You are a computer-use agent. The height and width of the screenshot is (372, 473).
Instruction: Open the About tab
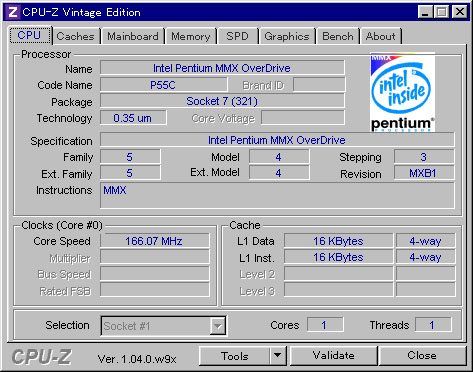381,36
